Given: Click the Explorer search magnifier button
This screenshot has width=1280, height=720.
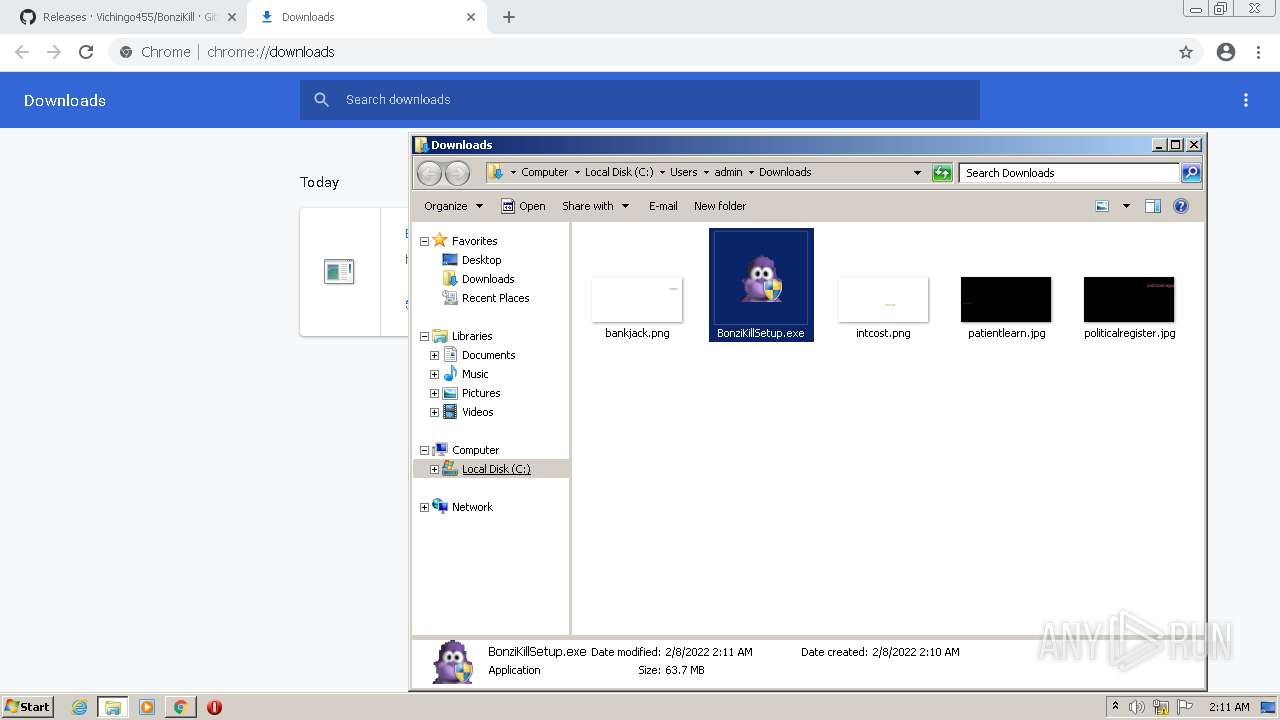Looking at the screenshot, I should (1191, 173).
